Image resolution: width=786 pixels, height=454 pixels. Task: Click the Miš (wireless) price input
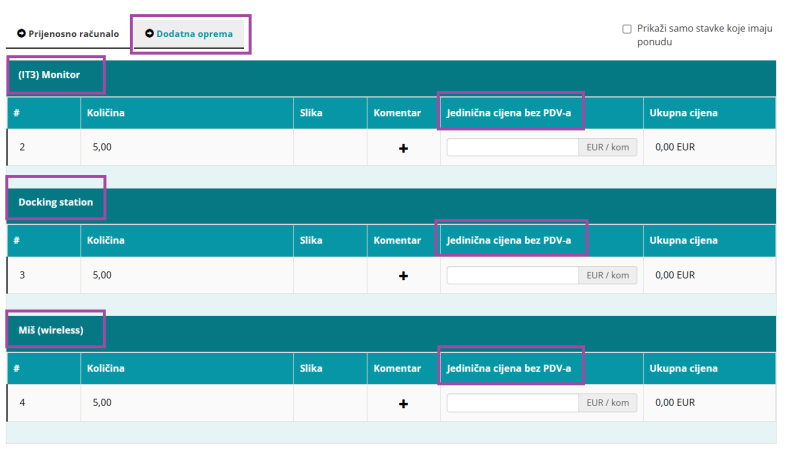[512, 403]
